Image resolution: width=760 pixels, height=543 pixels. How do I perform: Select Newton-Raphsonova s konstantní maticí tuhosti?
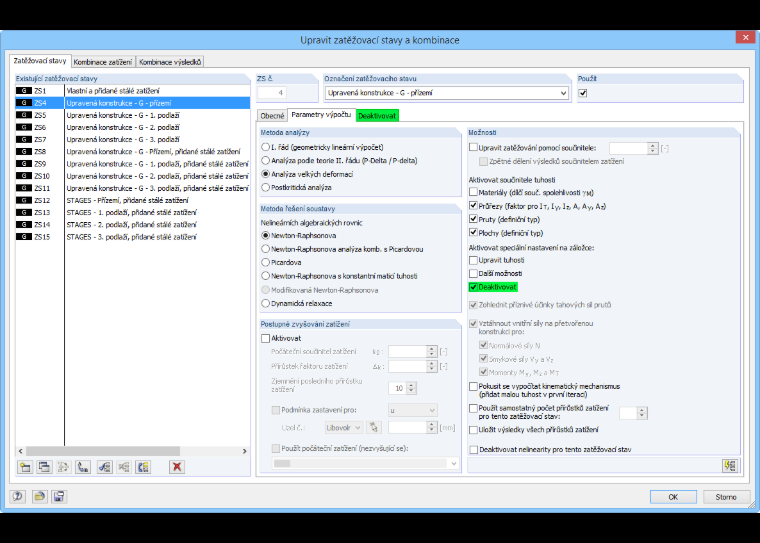pyautogui.click(x=265, y=276)
